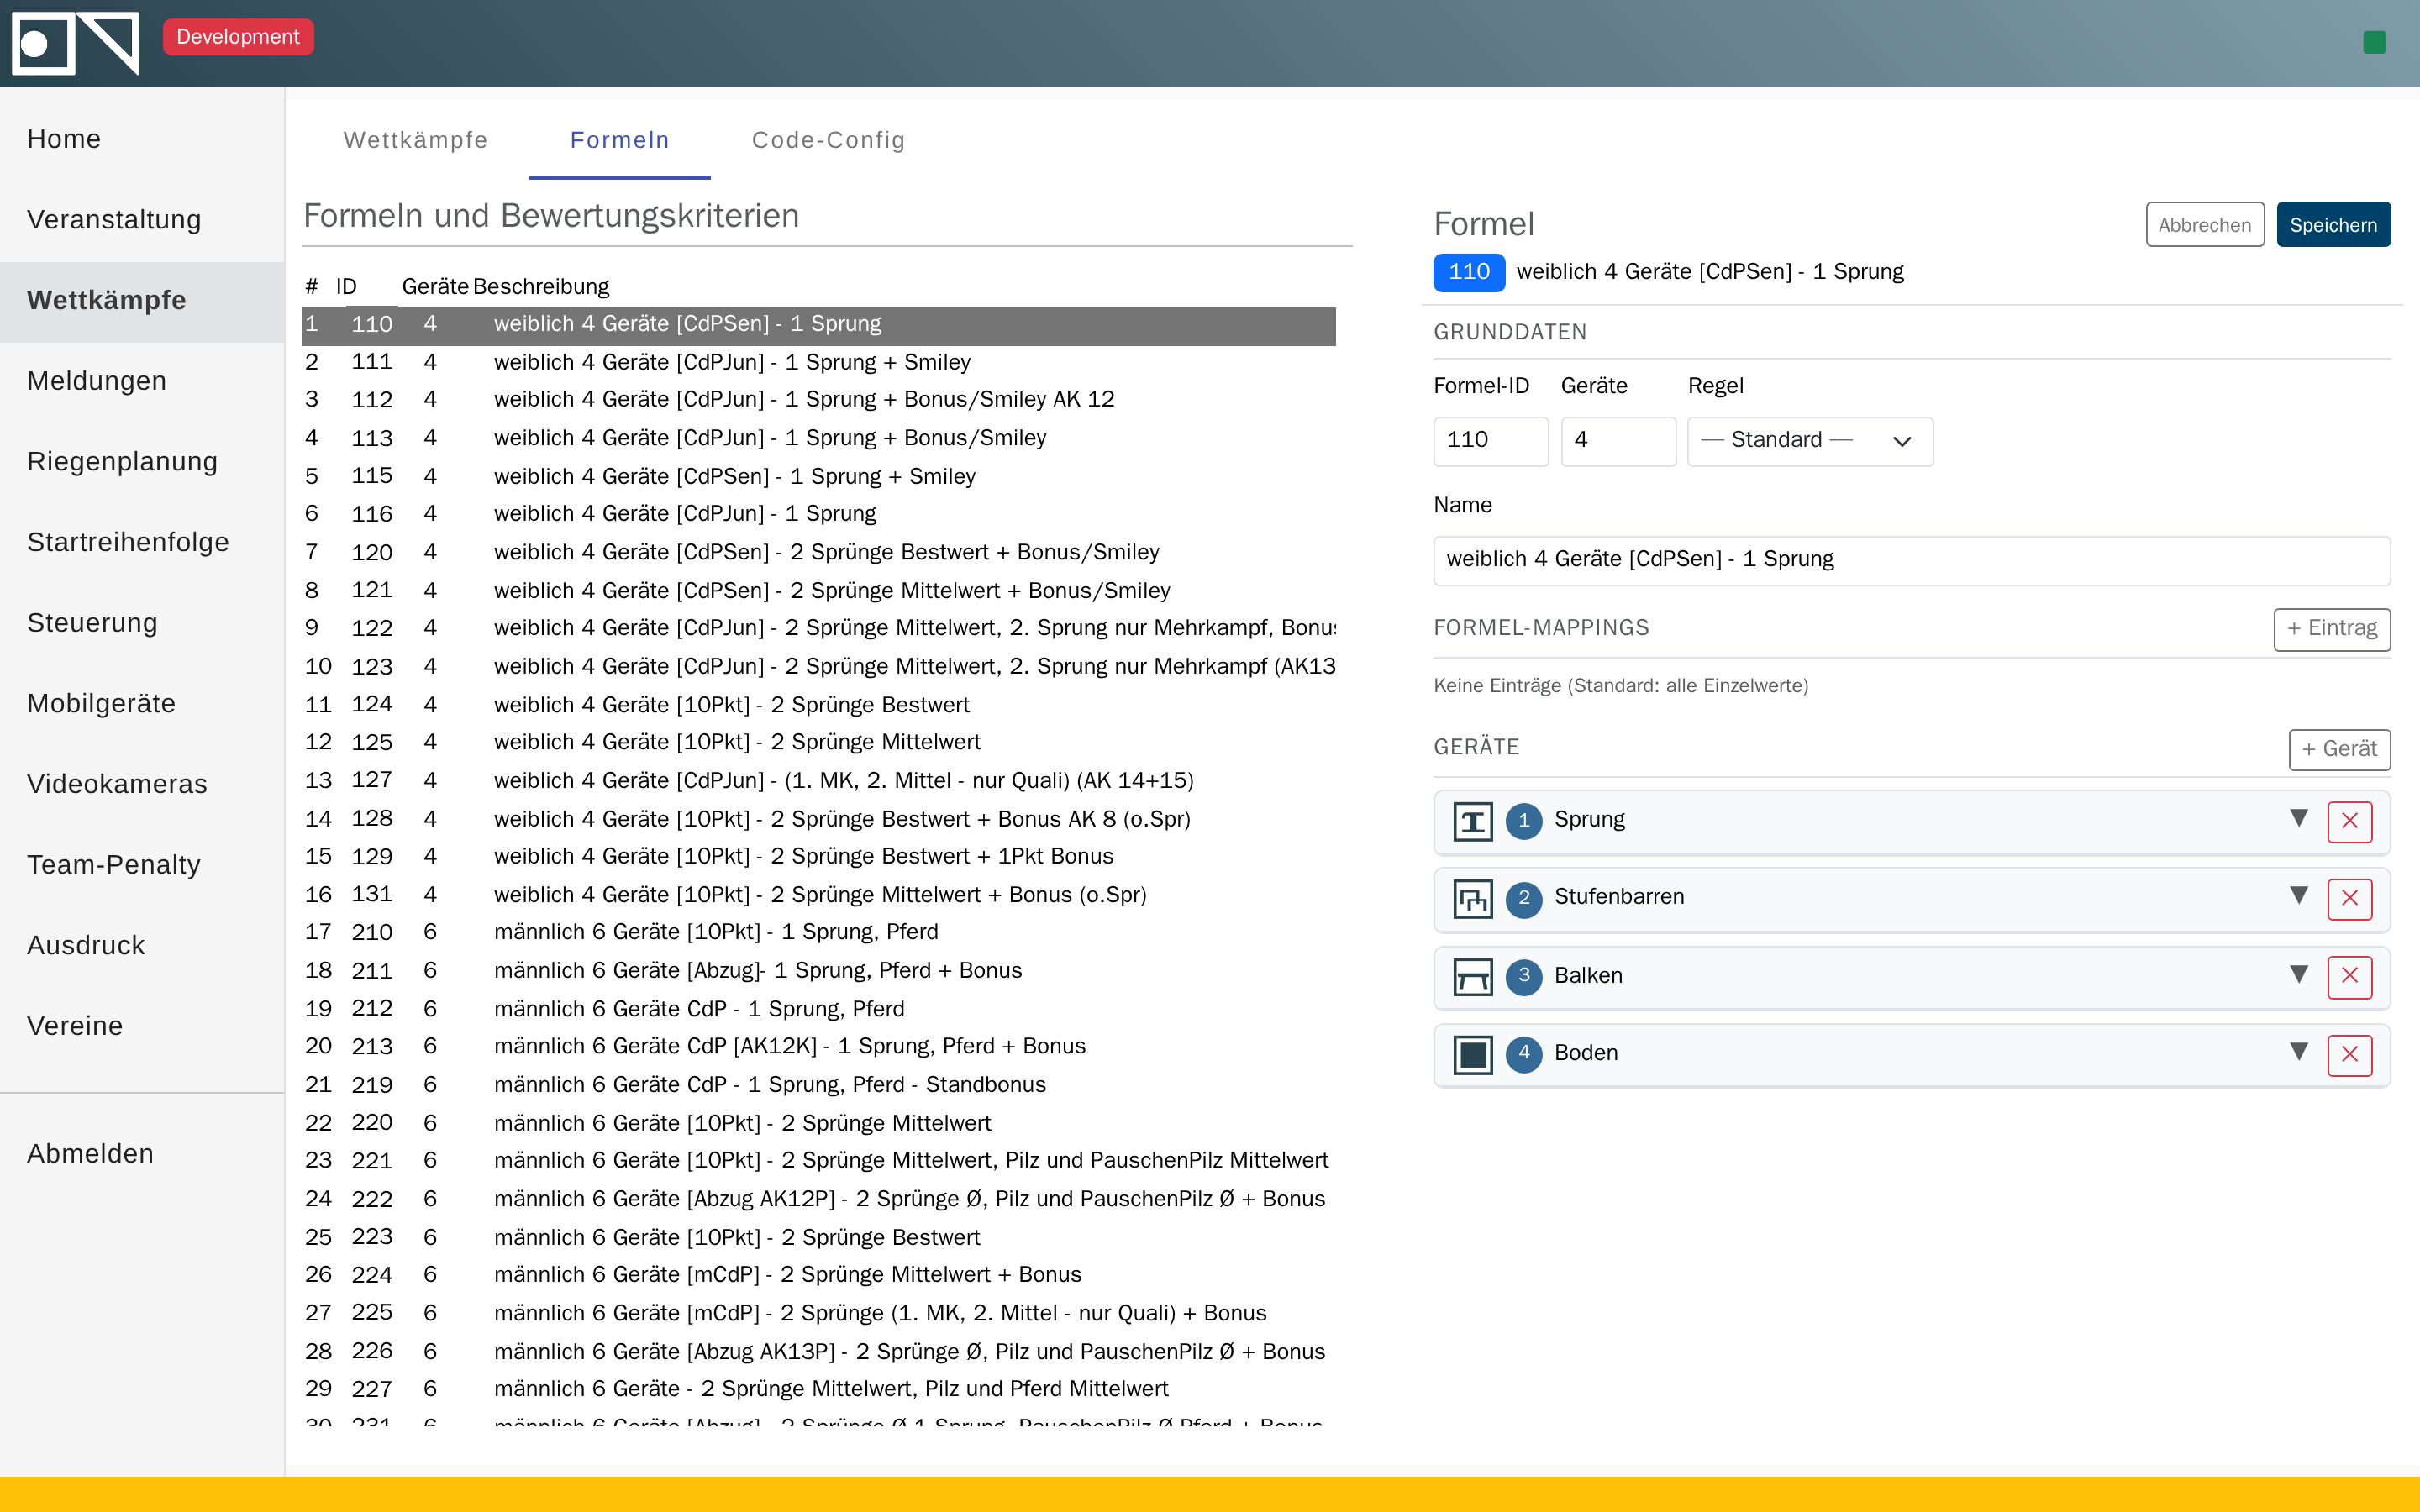This screenshot has width=2420, height=1512.
Task: Open Videokameras in the sidebar
Action: point(142,785)
